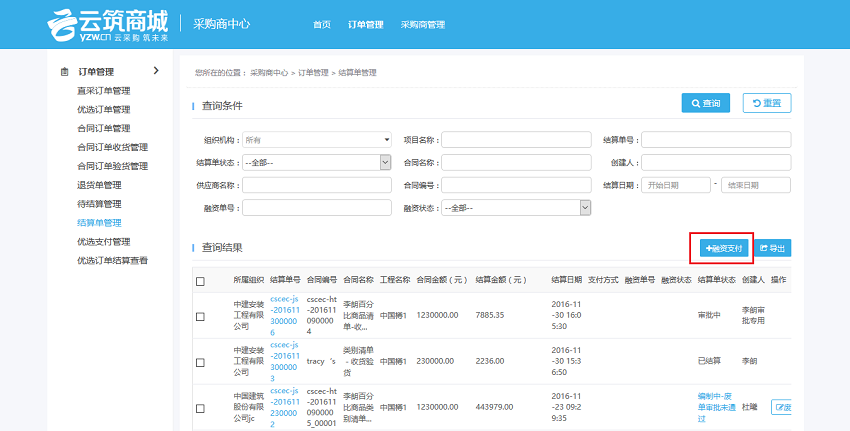Focus the 项目名称 input field
The height and width of the screenshot is (431, 850).
[516, 140]
